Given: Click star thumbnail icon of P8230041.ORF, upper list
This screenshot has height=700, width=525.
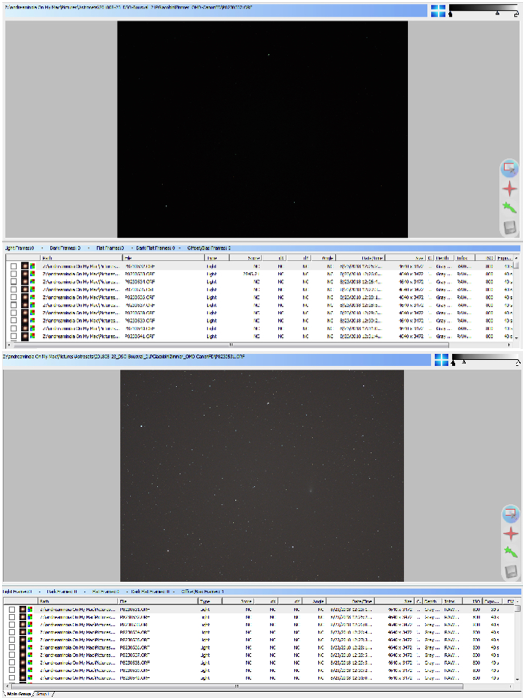Looking at the screenshot, I should coord(25,336).
